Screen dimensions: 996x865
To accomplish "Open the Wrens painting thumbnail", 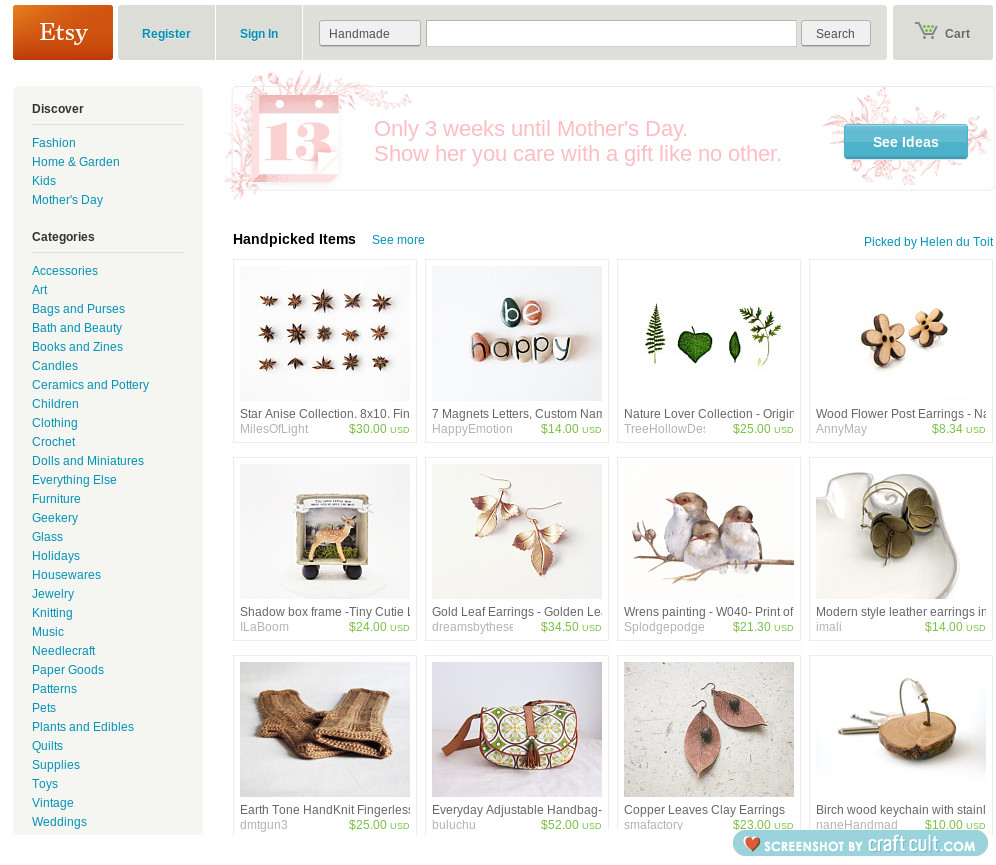I will [x=709, y=531].
